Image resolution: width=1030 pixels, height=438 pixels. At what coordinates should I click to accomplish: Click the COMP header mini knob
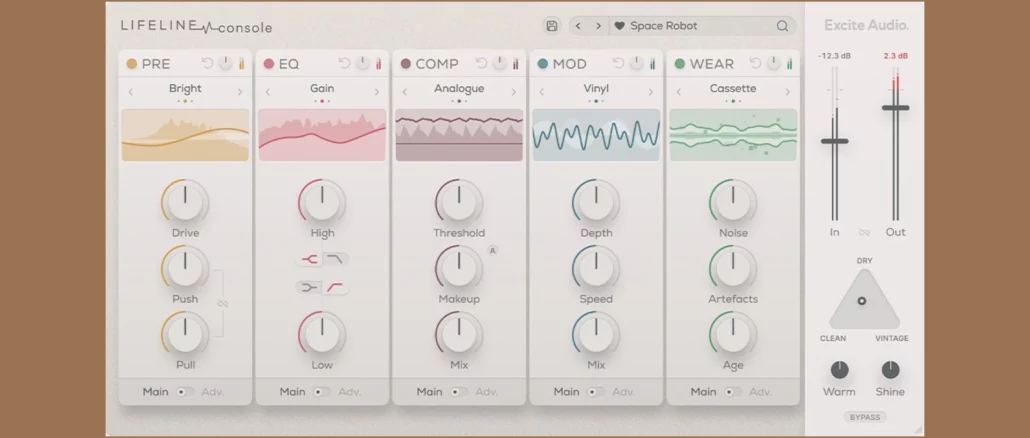tap(500, 63)
